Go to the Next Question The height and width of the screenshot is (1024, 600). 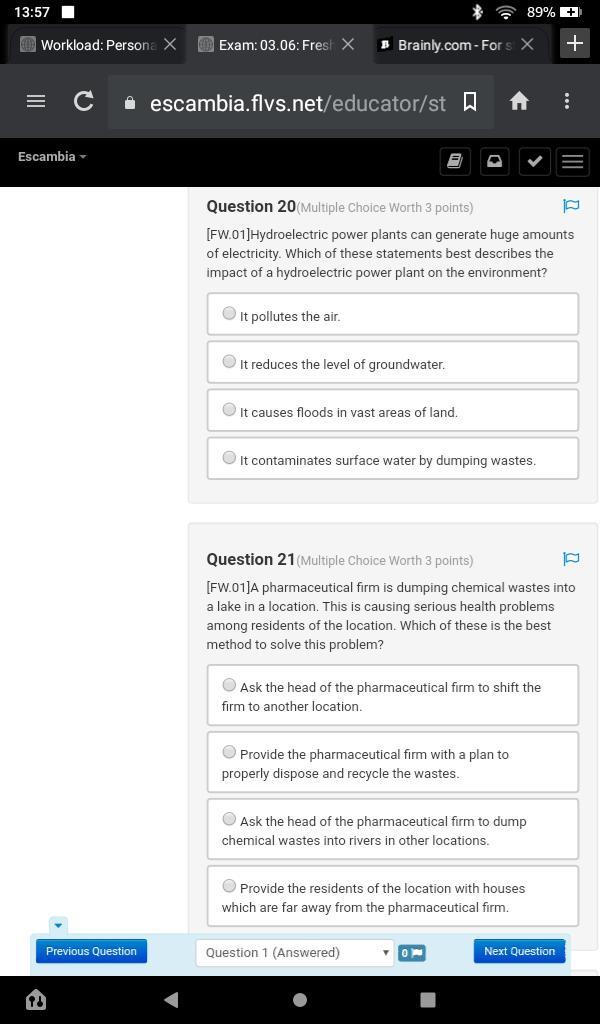[x=519, y=951]
